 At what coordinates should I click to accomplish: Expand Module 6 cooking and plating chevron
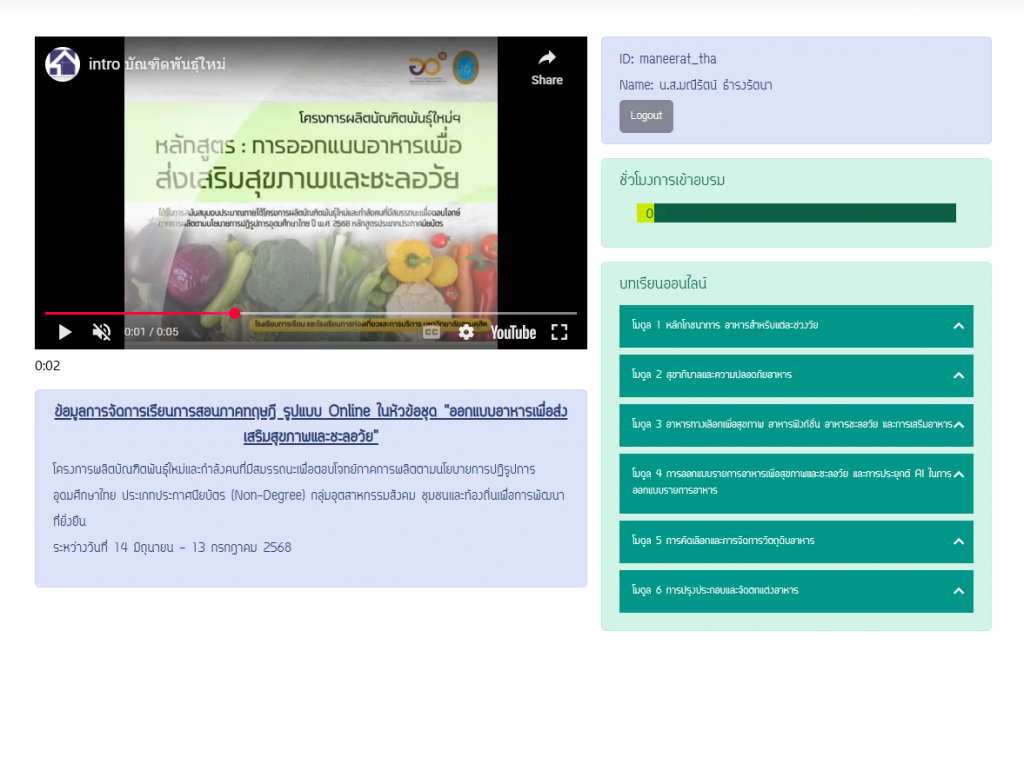coord(958,591)
